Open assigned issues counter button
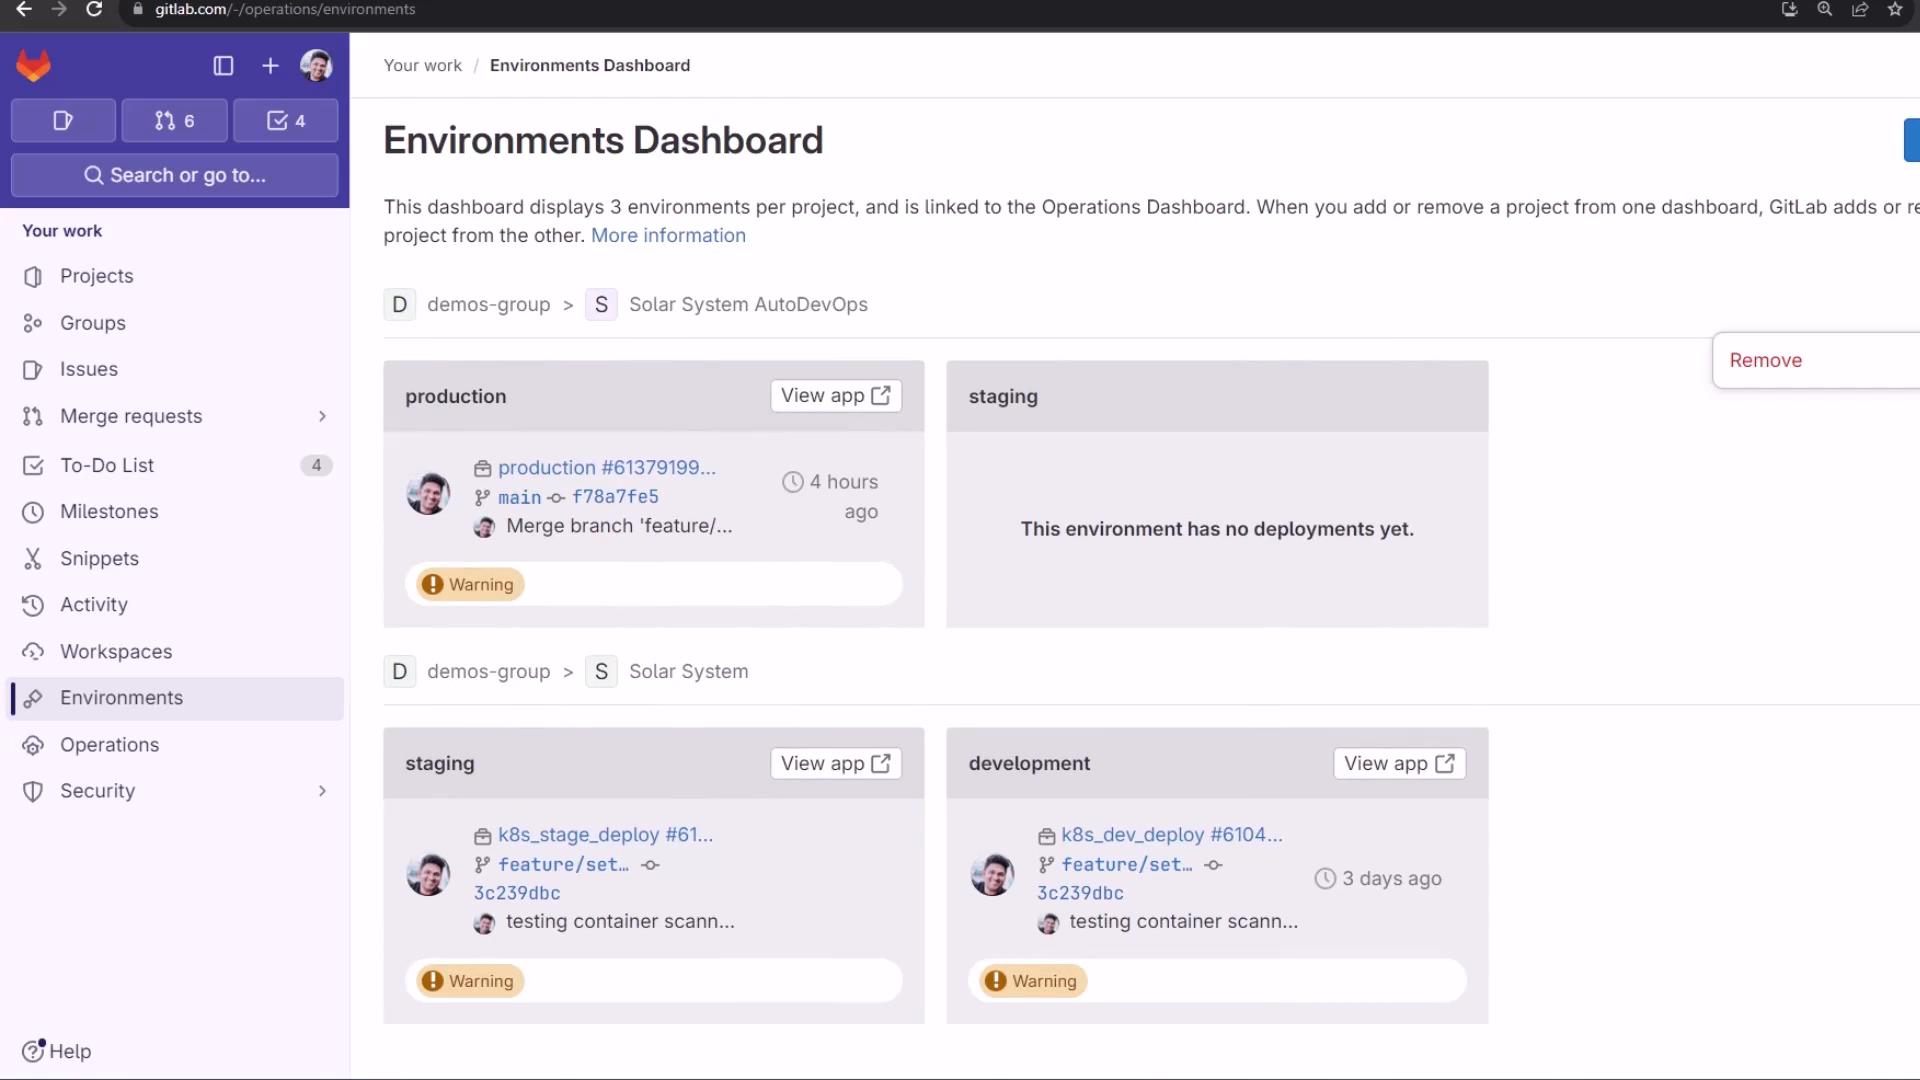Screen dimensions: 1920x1080 tap(63, 121)
